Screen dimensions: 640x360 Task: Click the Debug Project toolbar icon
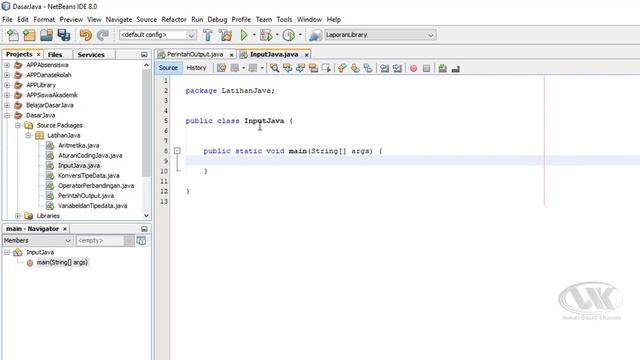pyautogui.click(x=266, y=35)
